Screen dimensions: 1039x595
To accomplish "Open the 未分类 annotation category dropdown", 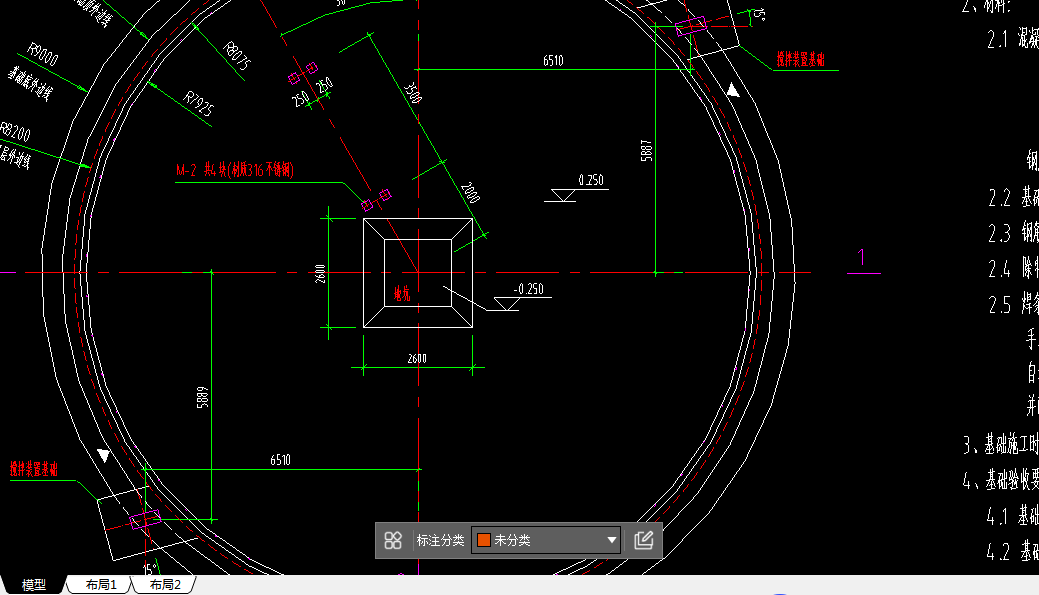I will (x=546, y=541).
